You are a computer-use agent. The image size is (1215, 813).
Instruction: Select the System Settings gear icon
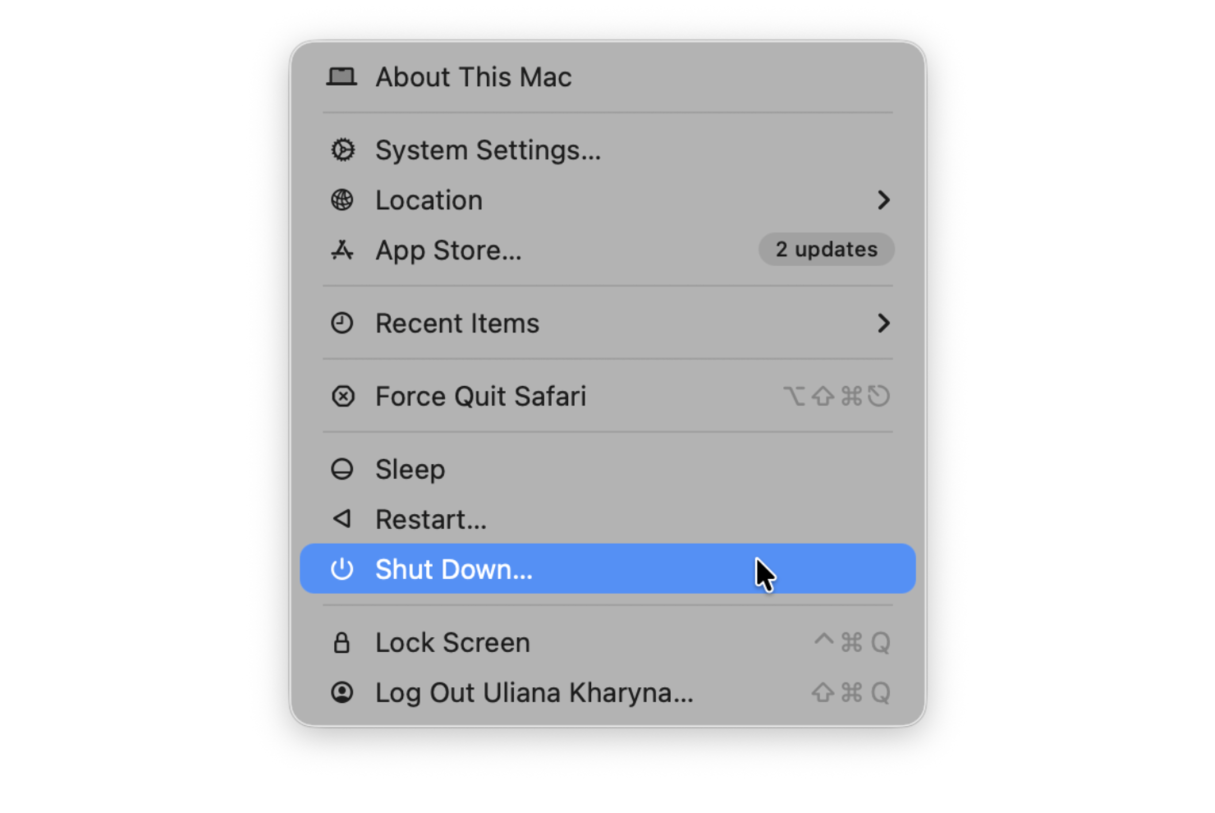(x=342, y=150)
